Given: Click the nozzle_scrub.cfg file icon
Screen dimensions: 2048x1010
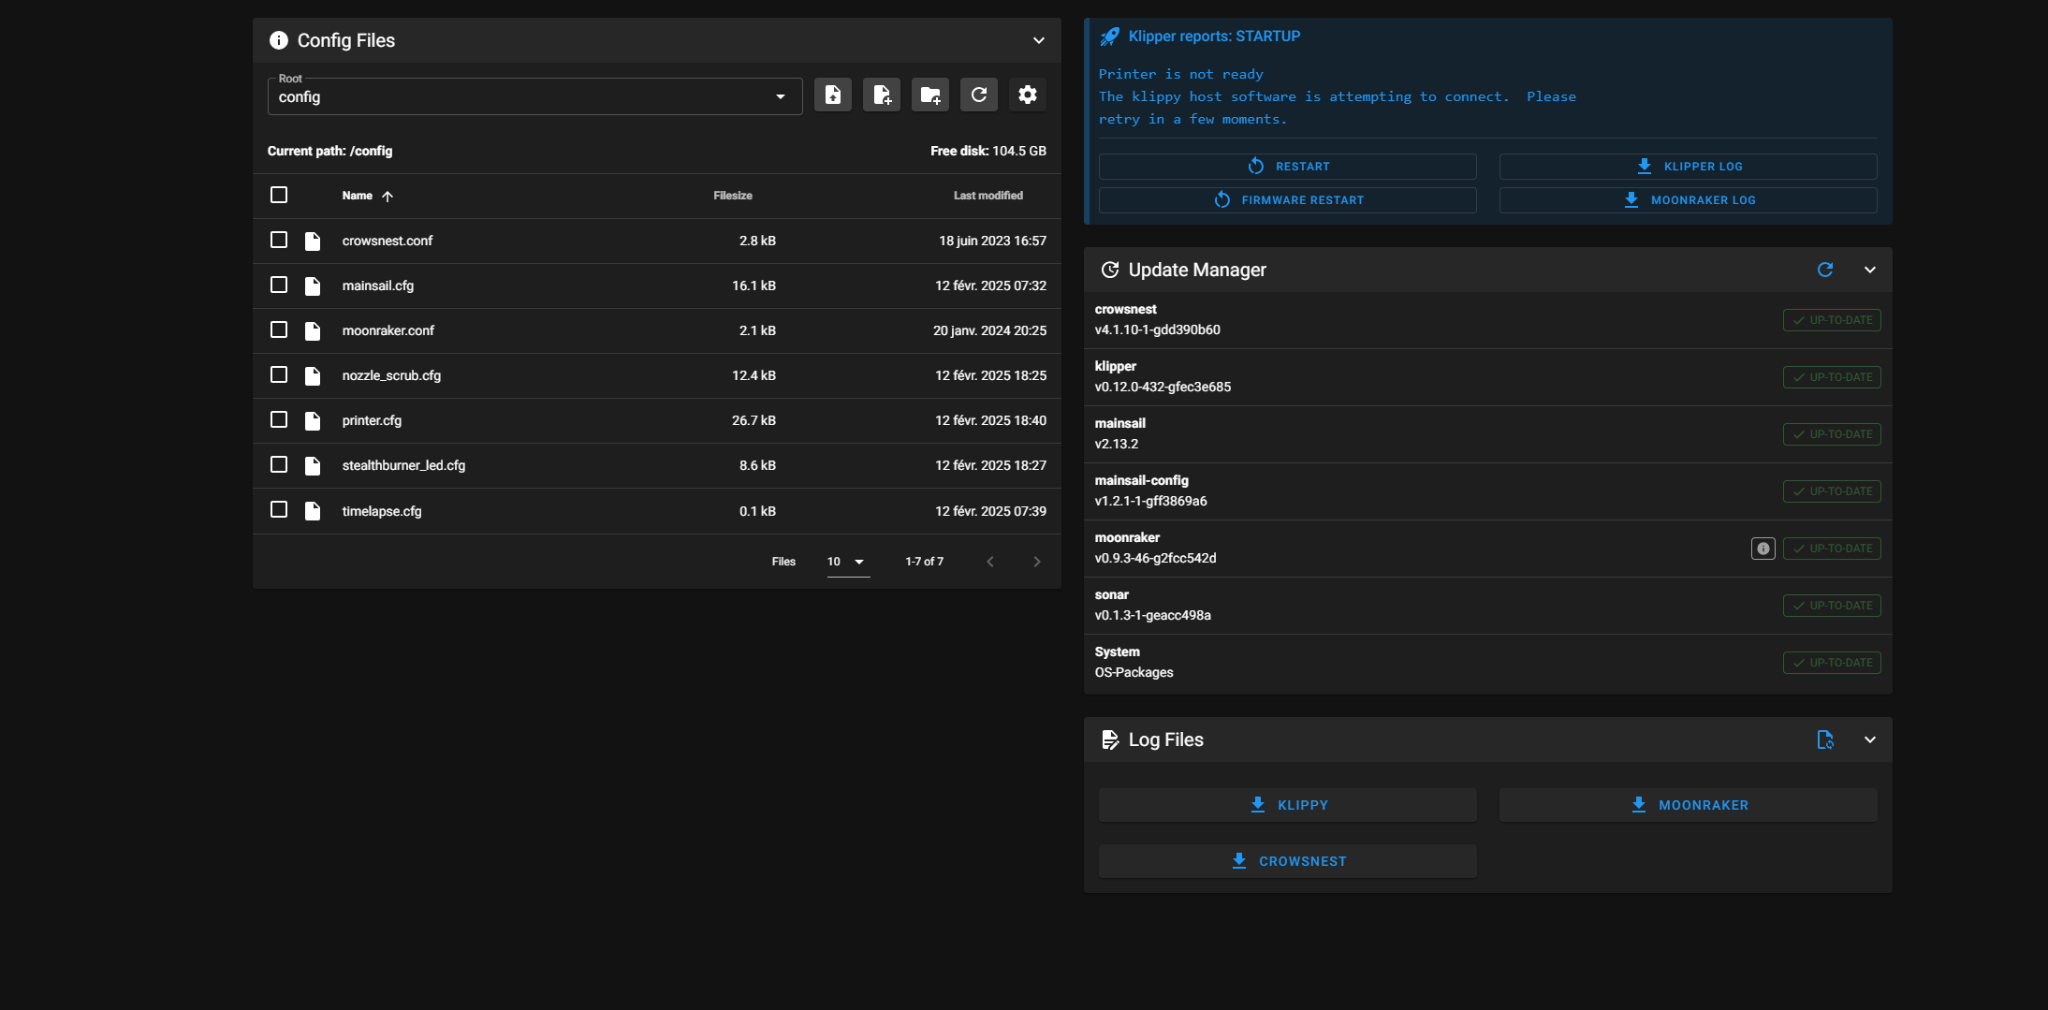Looking at the screenshot, I should pyautogui.click(x=312, y=376).
